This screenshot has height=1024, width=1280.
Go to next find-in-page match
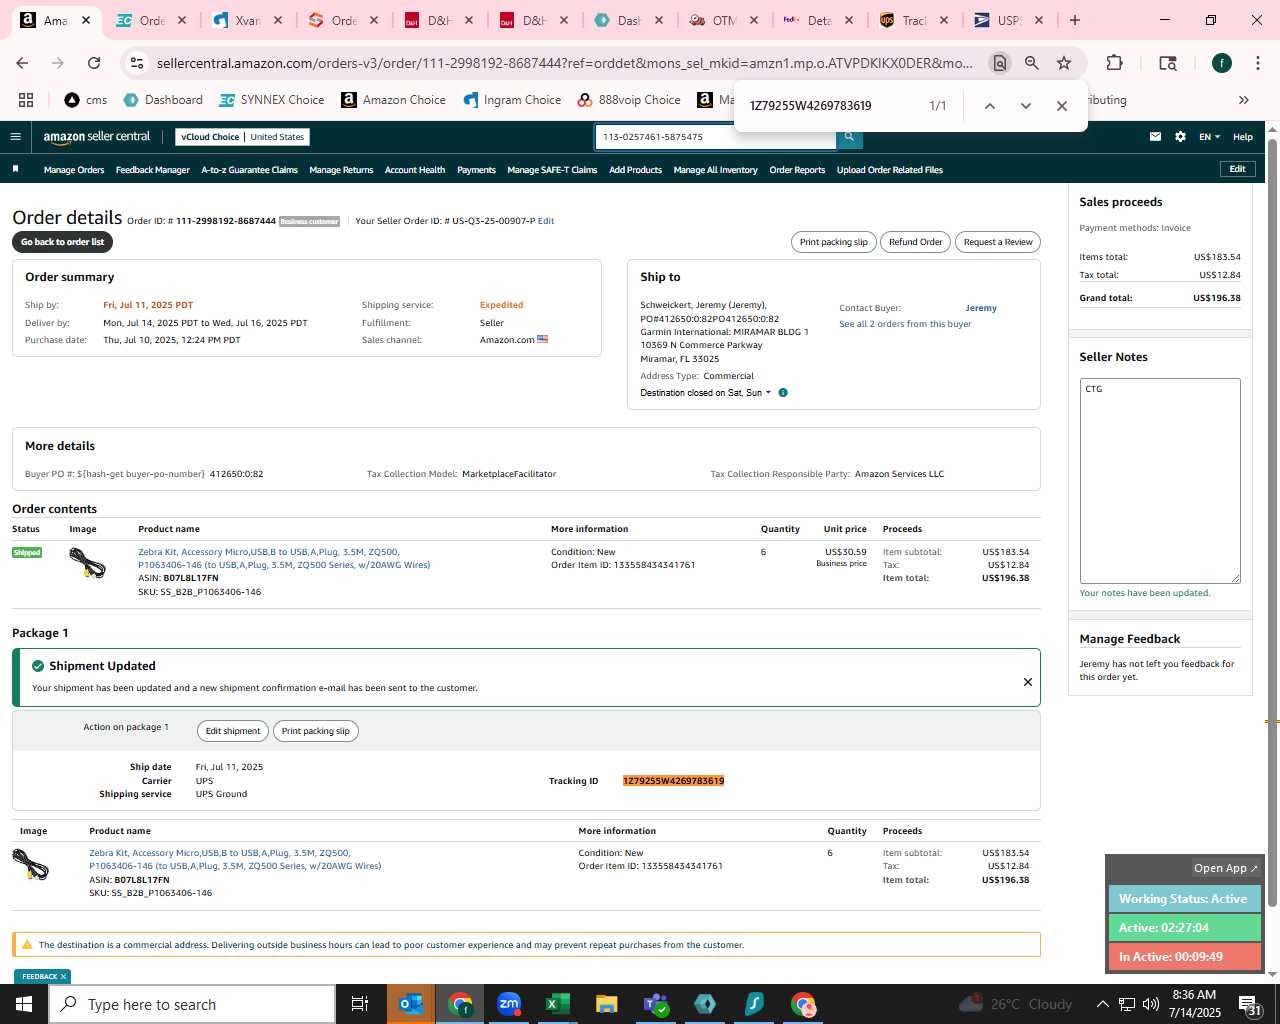(1025, 106)
